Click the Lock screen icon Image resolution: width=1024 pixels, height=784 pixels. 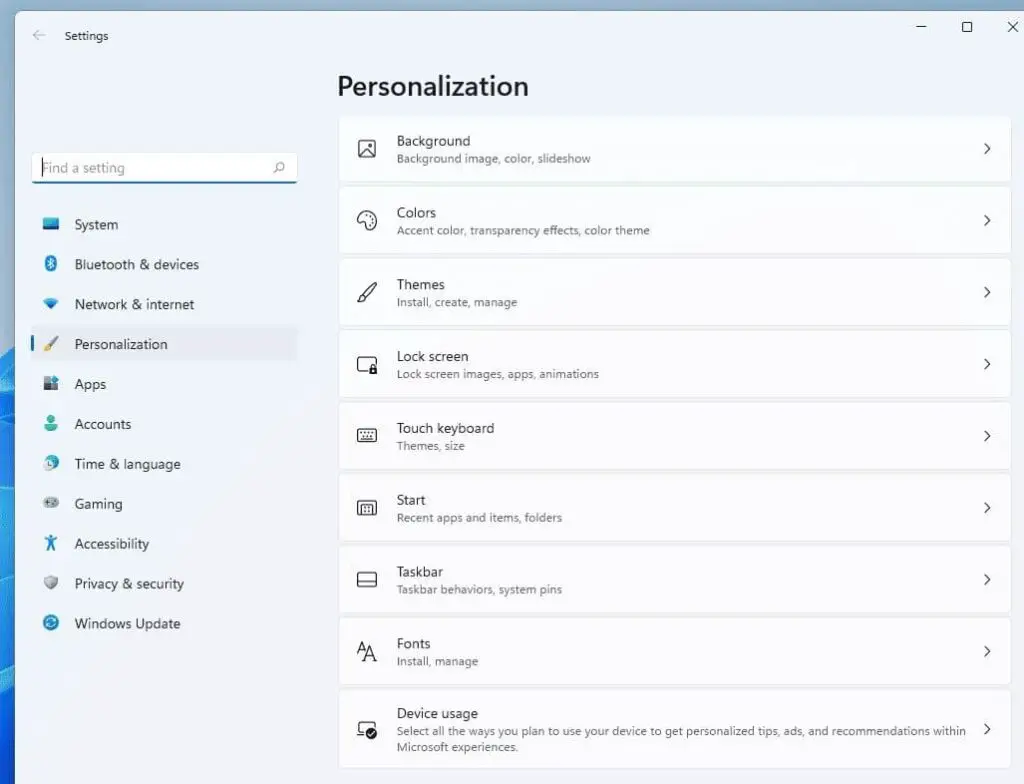point(367,365)
